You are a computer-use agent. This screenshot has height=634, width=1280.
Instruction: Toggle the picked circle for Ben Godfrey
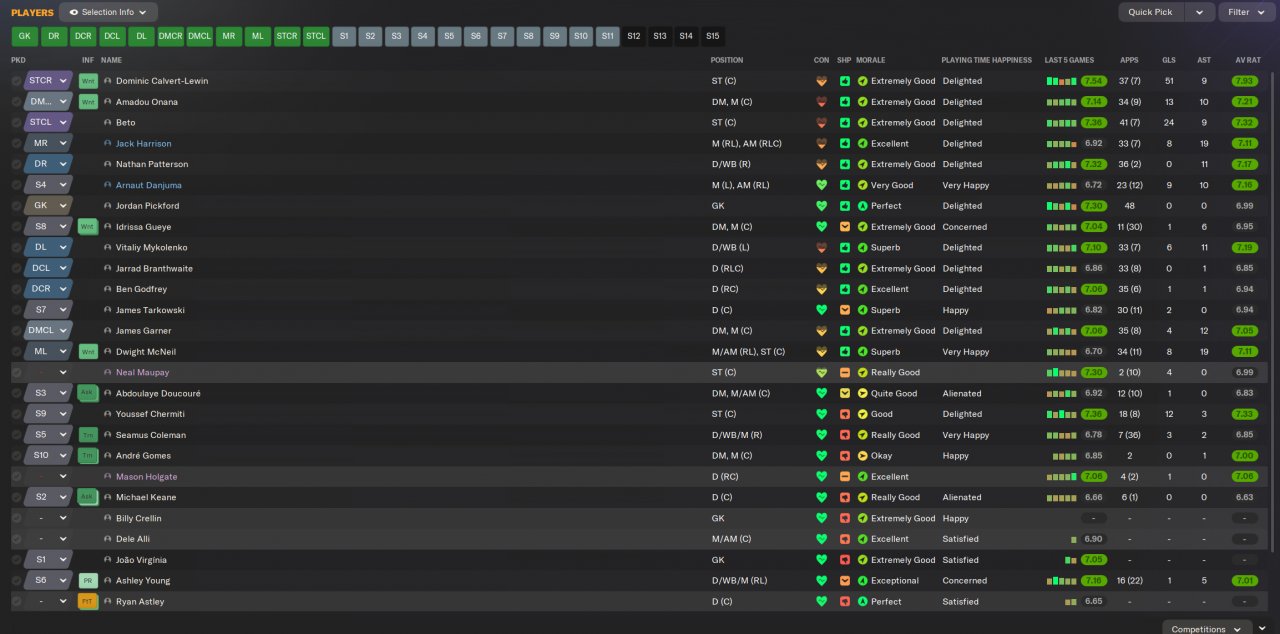tap(17, 289)
